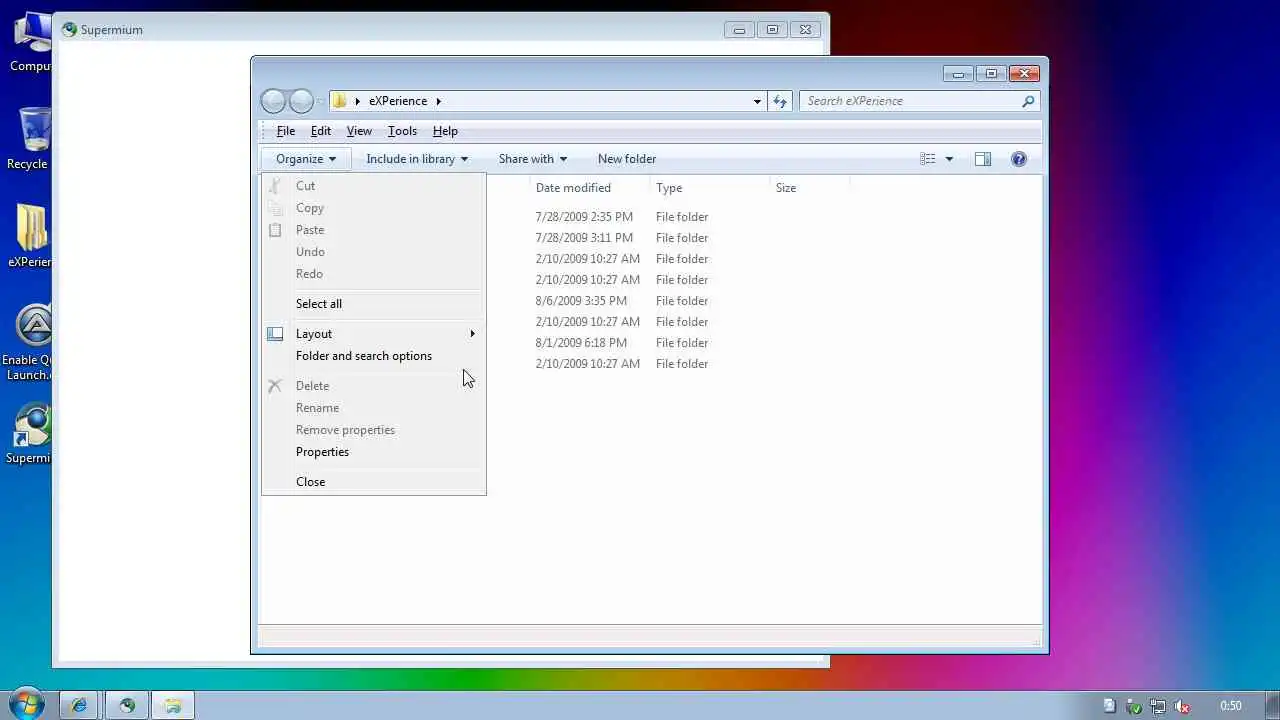
Task: Open Explorer Help via question mark icon
Action: (1019, 159)
